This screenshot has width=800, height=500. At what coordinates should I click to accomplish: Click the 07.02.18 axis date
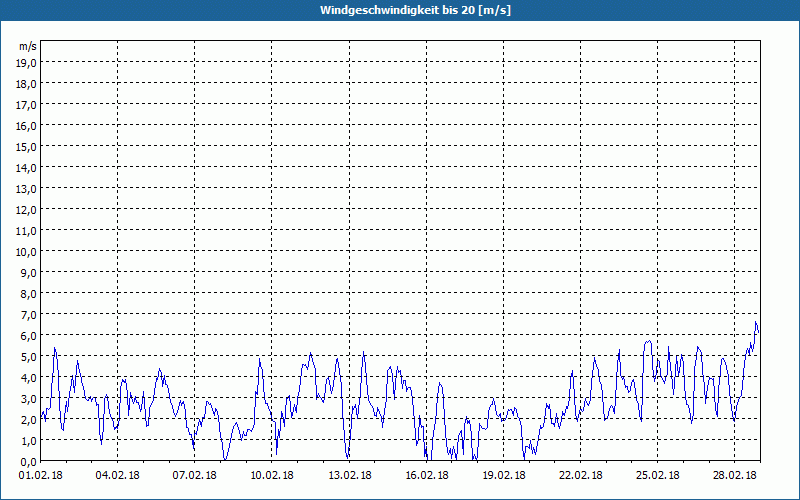pyautogui.click(x=194, y=475)
